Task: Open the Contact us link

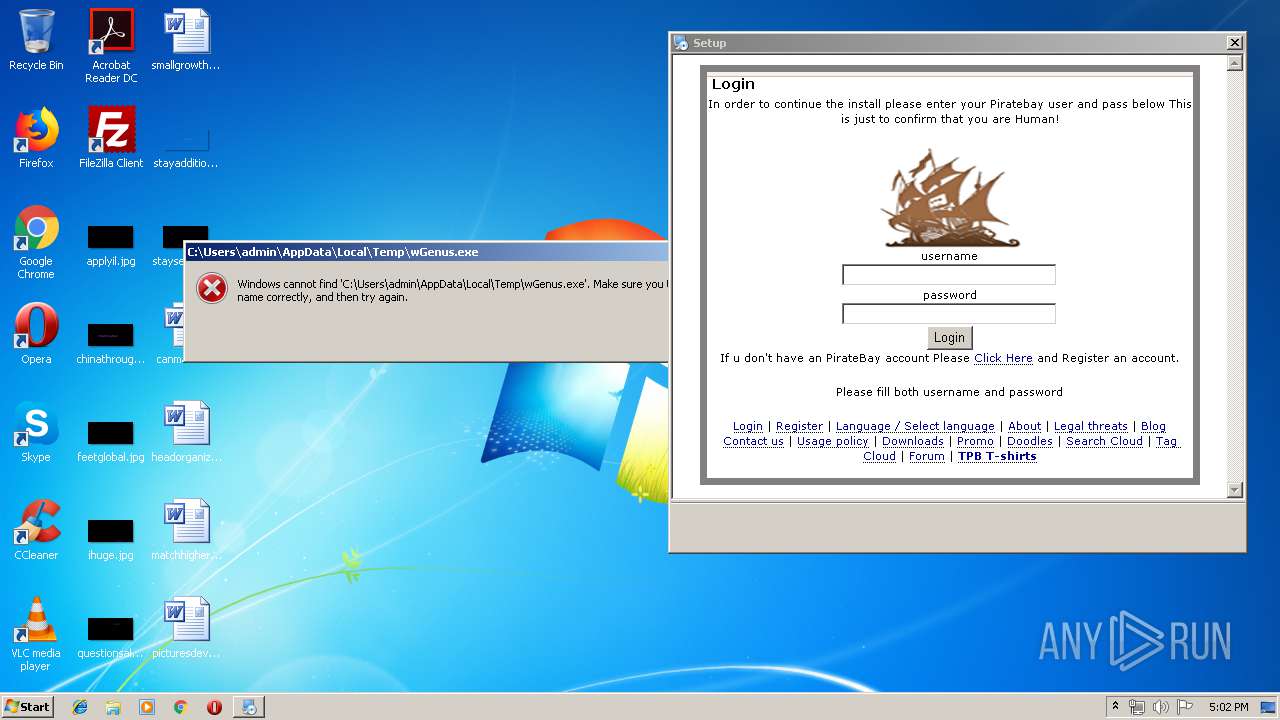Action: [753, 441]
